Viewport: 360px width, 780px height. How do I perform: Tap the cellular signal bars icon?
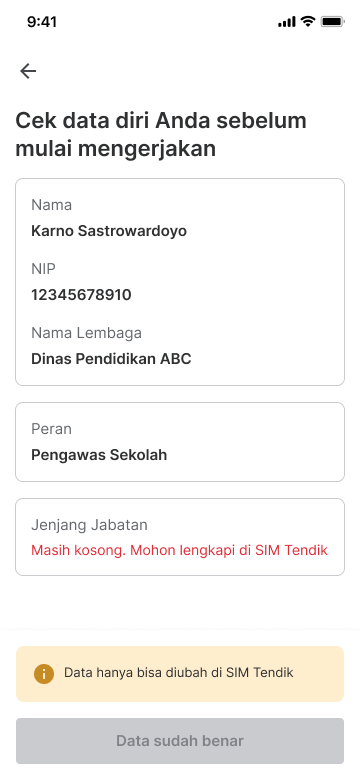pos(287,22)
